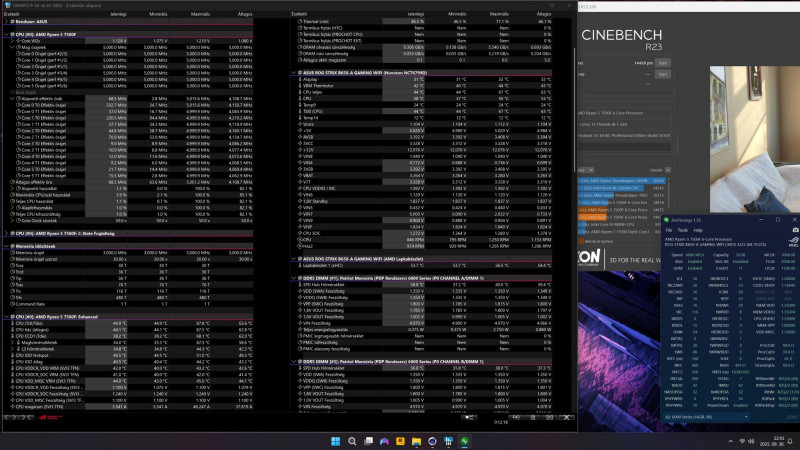Screen dimensions: 800x450
Task: Start the Cinebench multi core test
Action: coord(663,63)
